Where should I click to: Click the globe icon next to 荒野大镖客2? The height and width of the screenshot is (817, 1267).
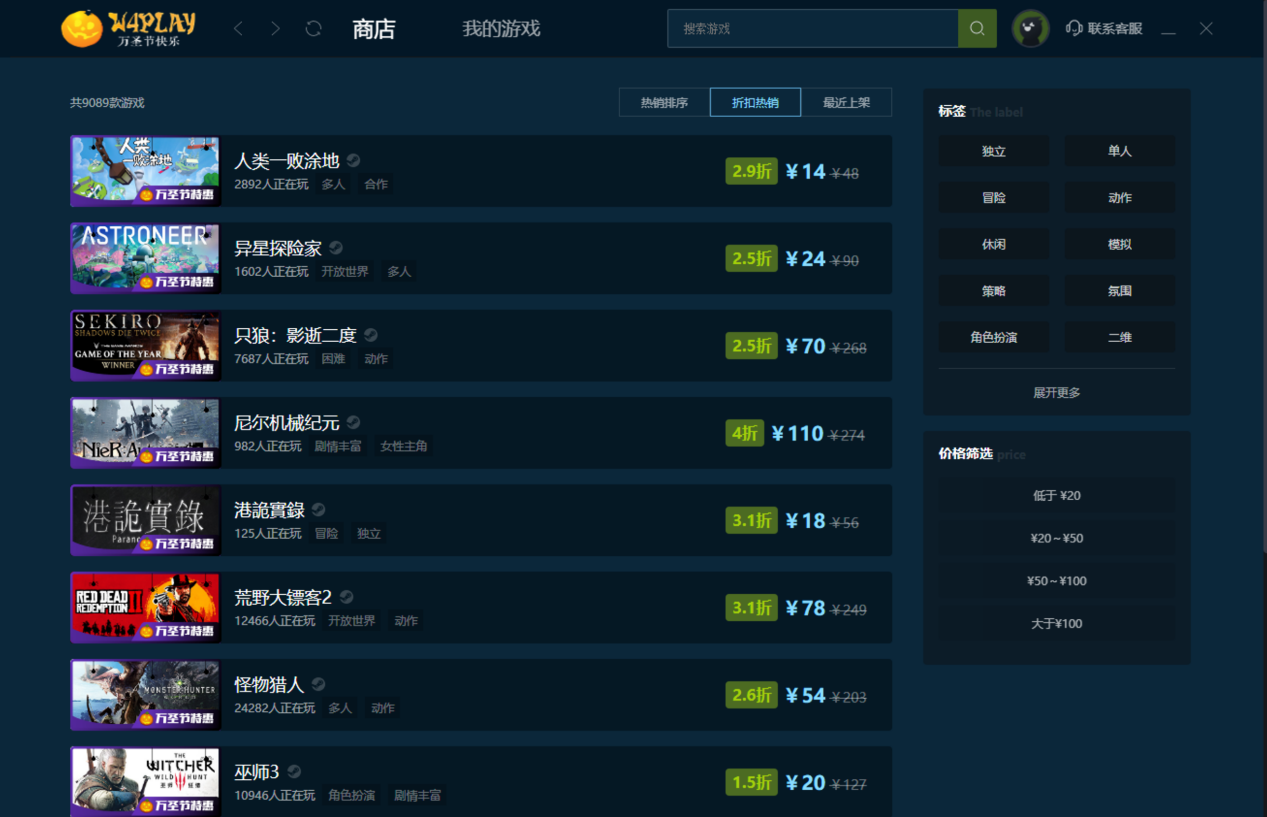(347, 595)
